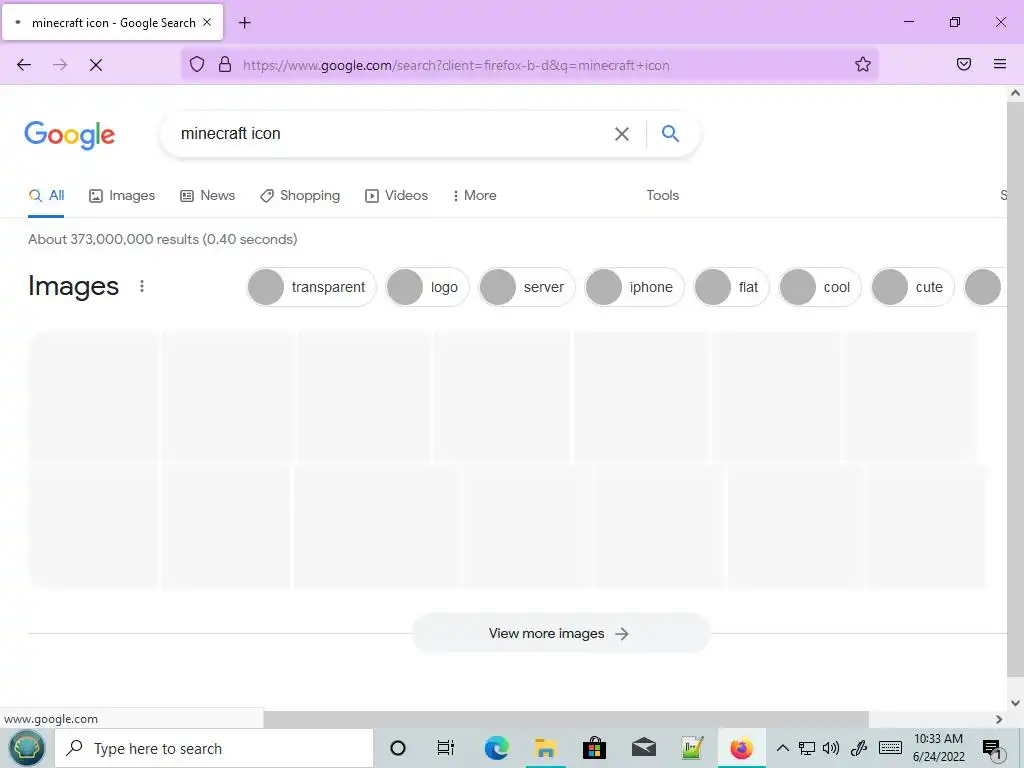
Task: Show hidden system tray icons
Action: (x=782, y=748)
